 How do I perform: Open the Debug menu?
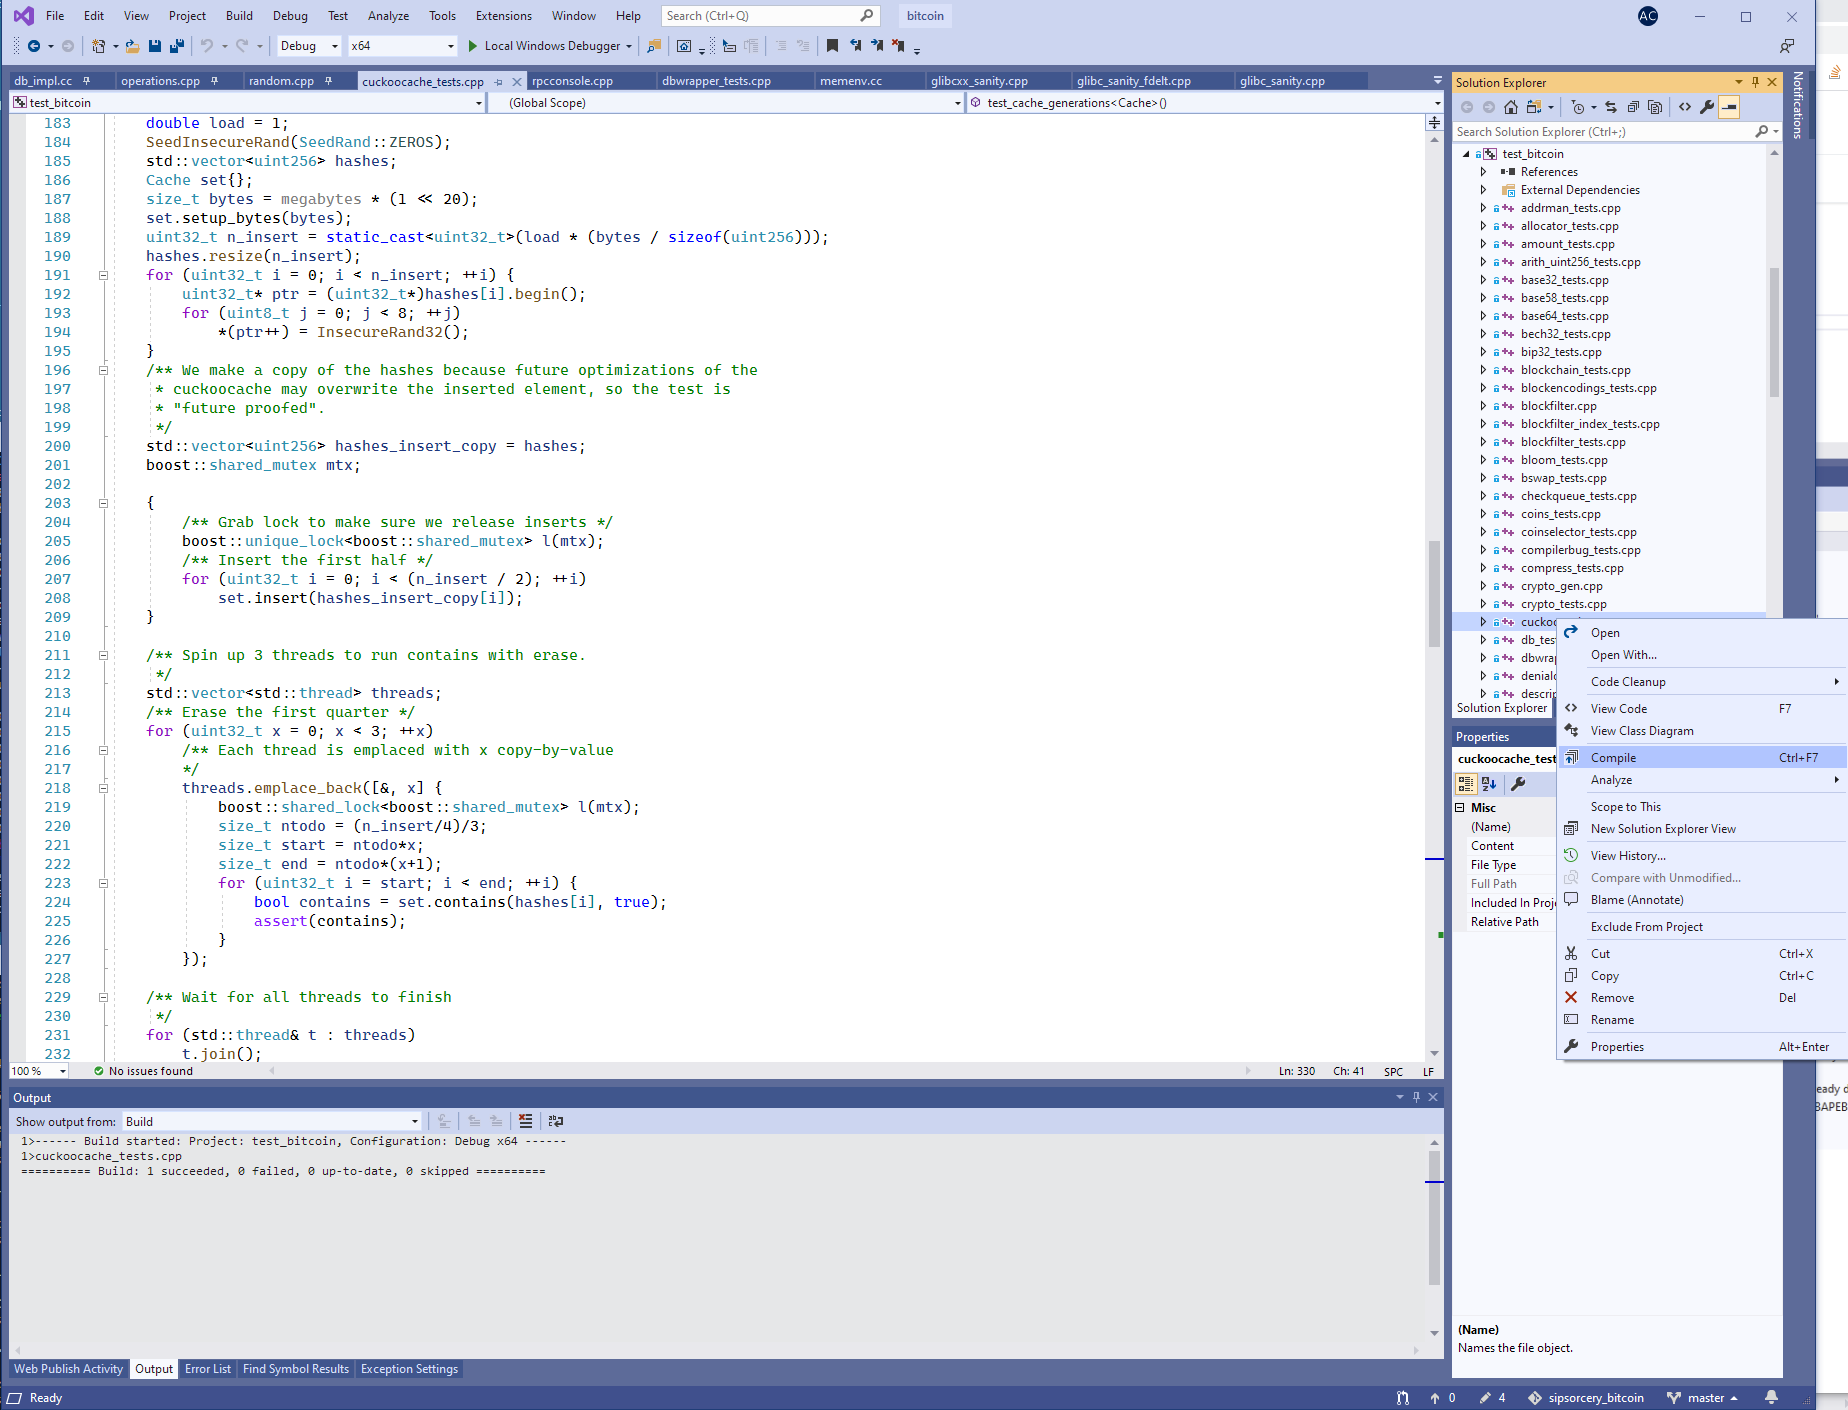(x=290, y=15)
